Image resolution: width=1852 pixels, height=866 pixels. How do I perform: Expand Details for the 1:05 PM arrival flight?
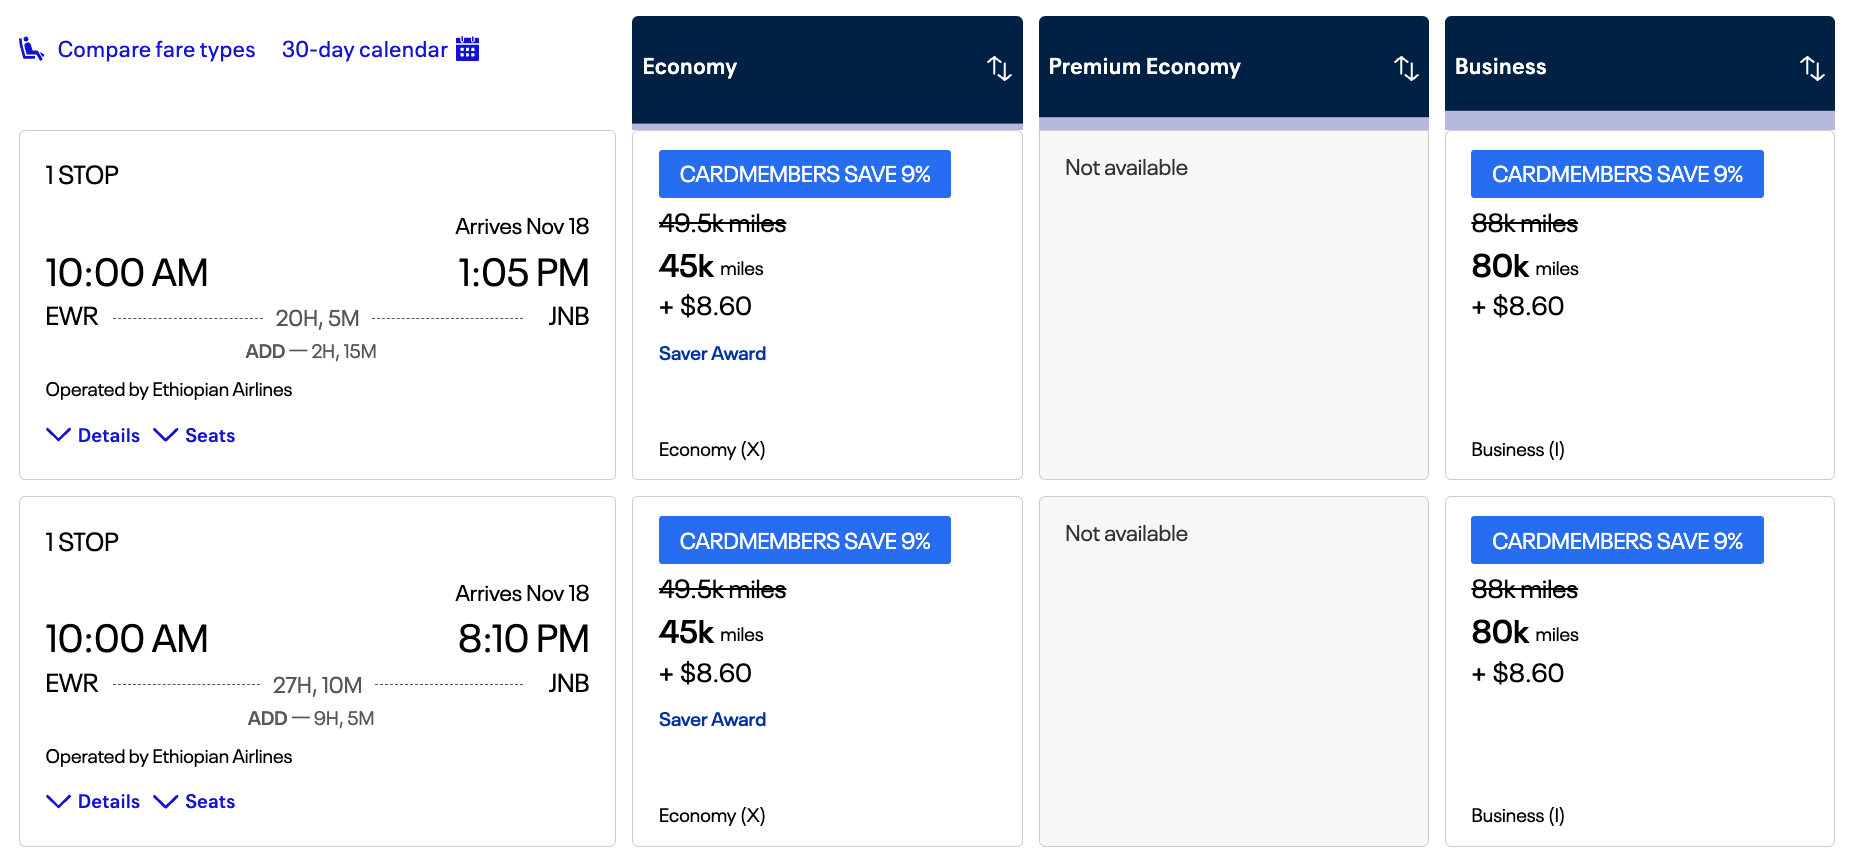94,435
